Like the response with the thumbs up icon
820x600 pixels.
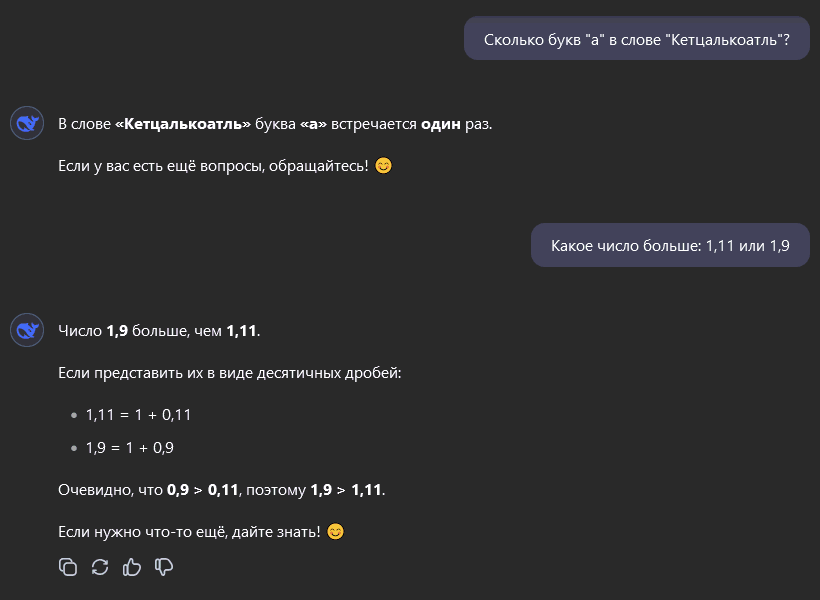point(132,567)
